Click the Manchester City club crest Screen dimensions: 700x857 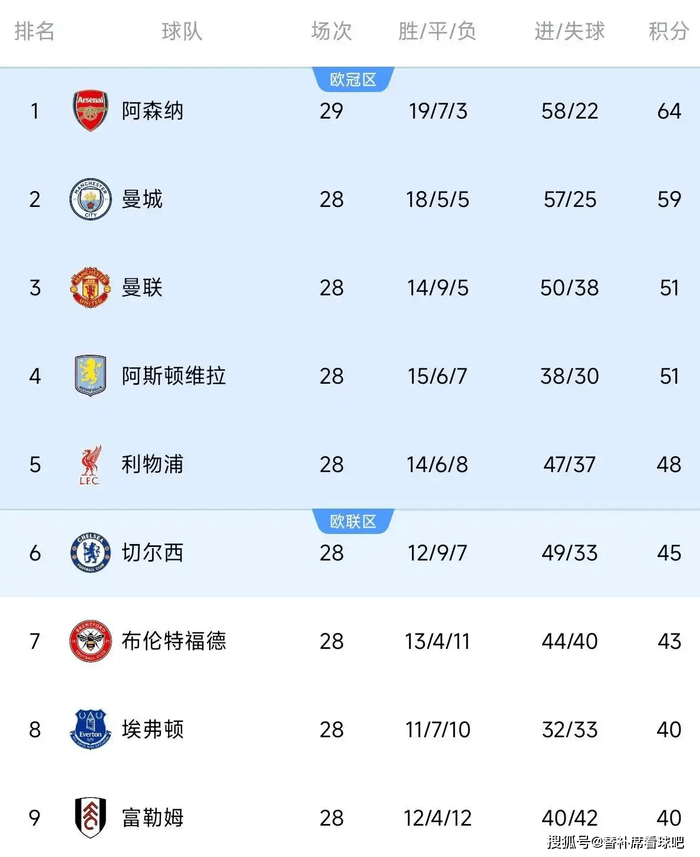pos(90,199)
